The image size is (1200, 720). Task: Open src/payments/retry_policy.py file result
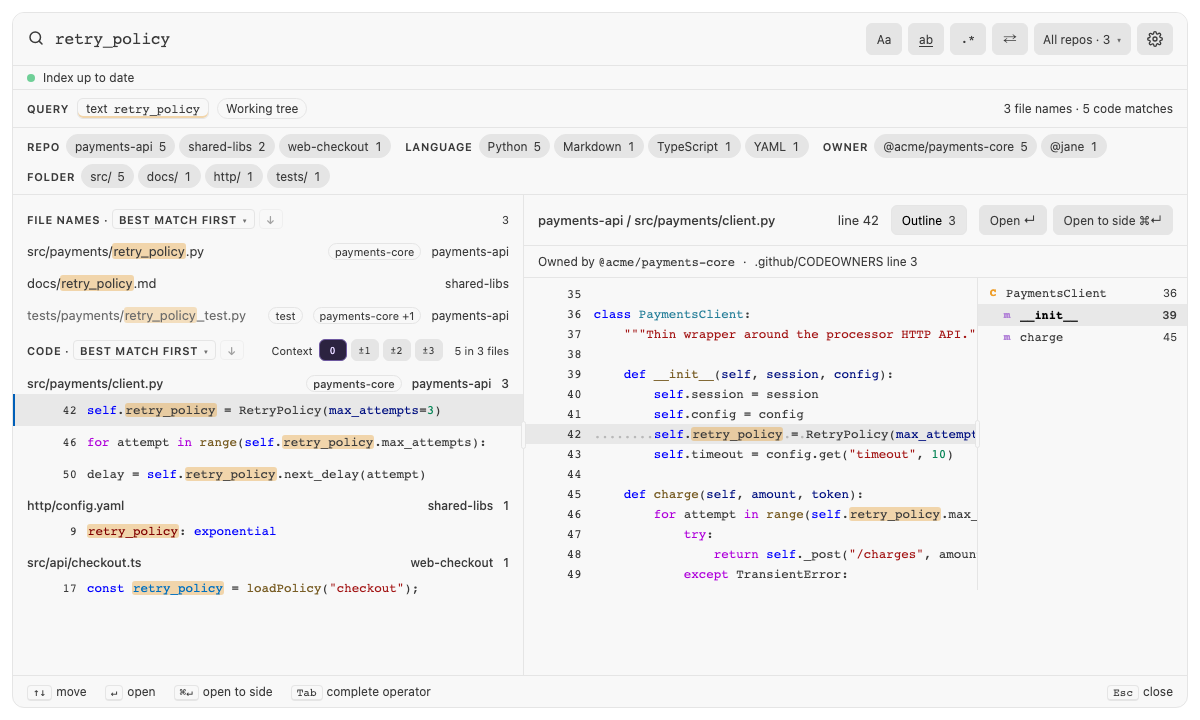tap(268, 252)
